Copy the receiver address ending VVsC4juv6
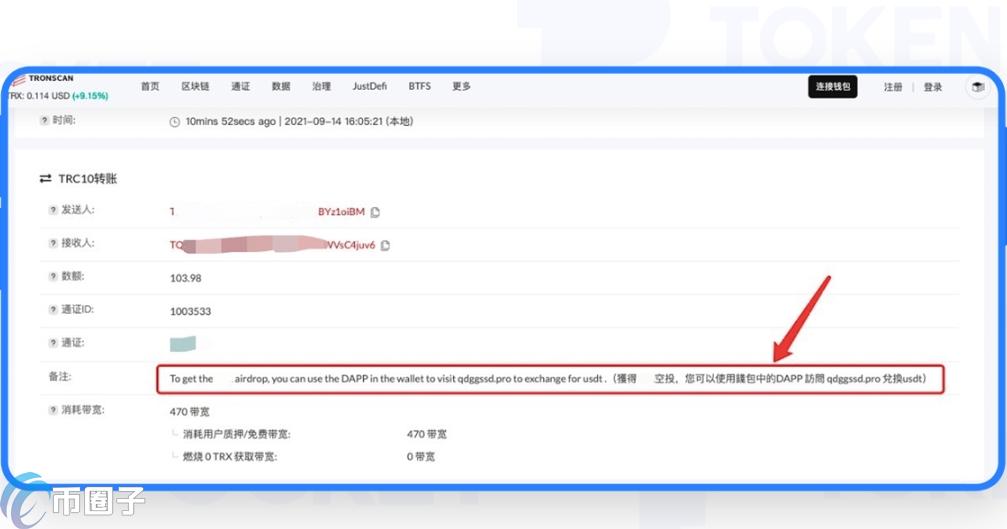 (x=385, y=245)
